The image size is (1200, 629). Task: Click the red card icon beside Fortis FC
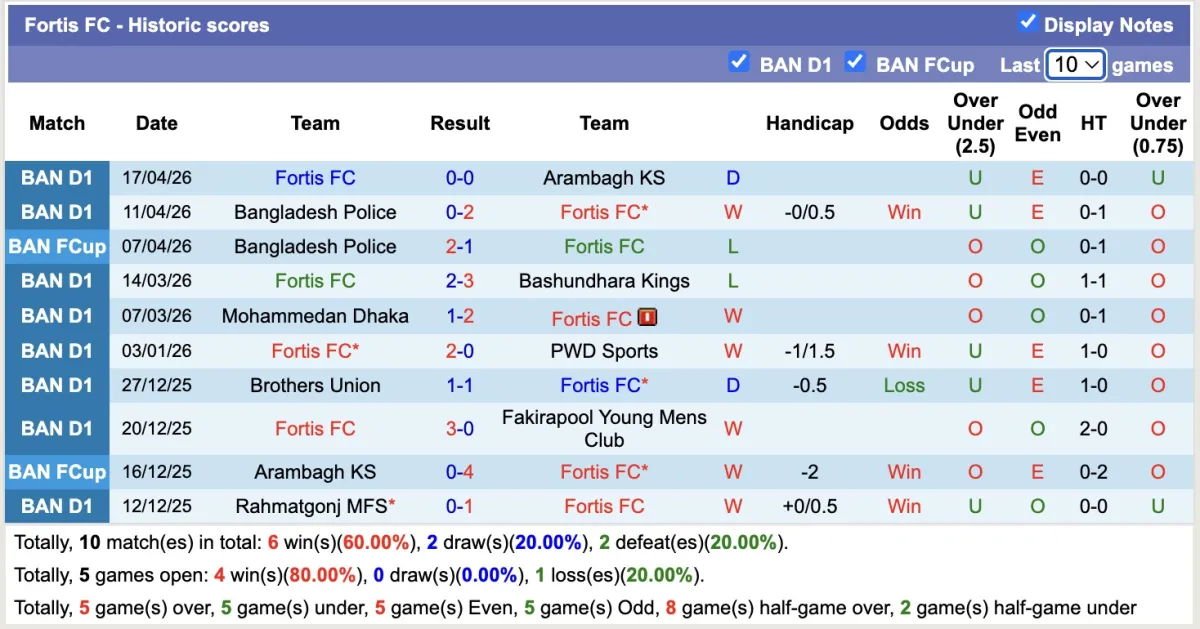(x=647, y=318)
